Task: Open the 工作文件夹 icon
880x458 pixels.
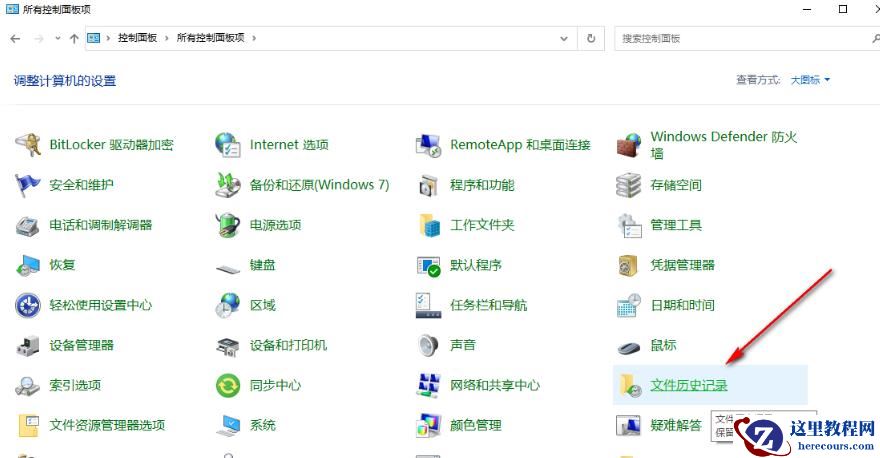Action: pos(429,225)
